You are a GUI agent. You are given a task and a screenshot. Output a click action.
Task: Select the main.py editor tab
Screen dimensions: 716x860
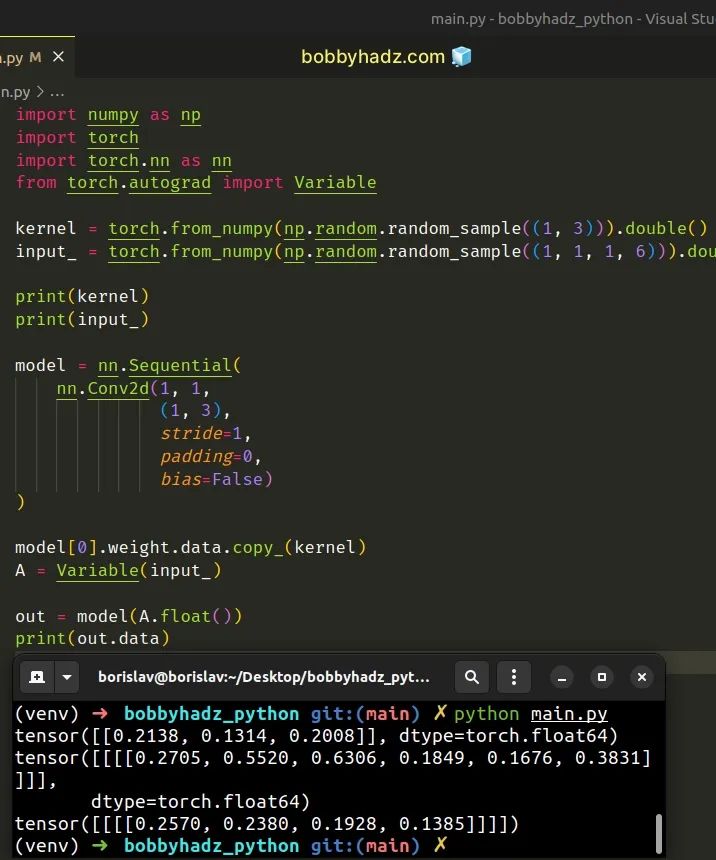coord(36,57)
